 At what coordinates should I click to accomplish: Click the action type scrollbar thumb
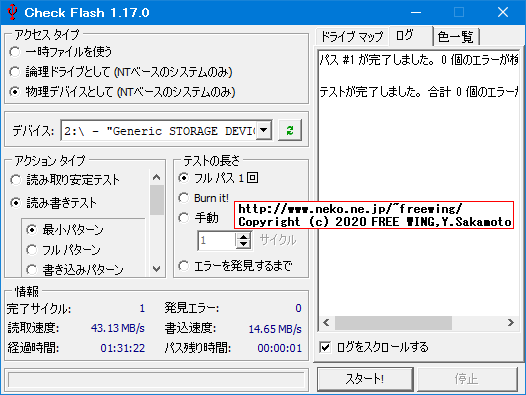pyautogui.click(x=157, y=200)
